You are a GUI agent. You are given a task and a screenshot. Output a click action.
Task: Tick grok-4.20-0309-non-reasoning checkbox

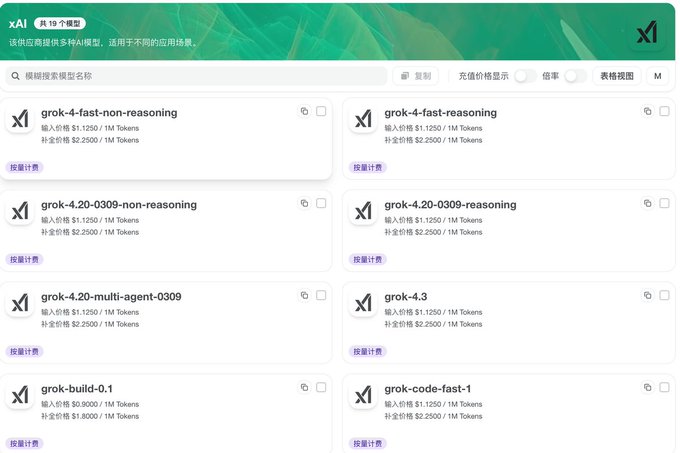pyautogui.click(x=321, y=203)
